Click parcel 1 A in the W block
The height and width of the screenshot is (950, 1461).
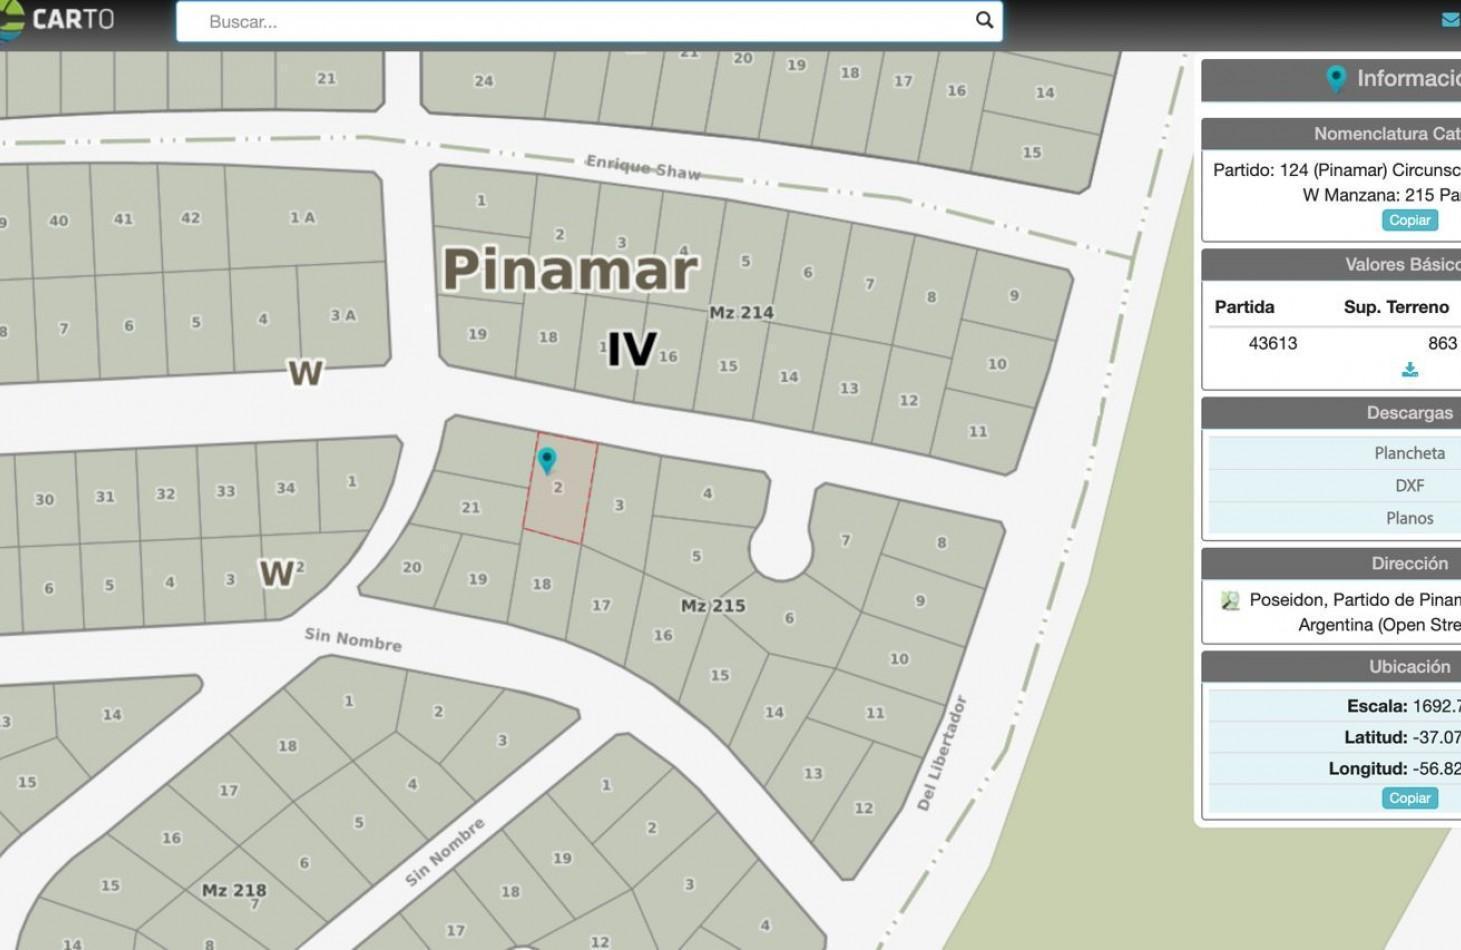click(302, 217)
